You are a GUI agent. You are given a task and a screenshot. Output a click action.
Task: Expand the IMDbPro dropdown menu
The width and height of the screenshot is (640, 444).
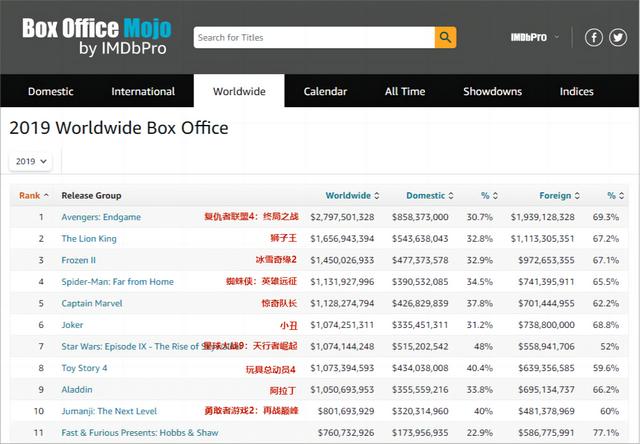point(534,38)
